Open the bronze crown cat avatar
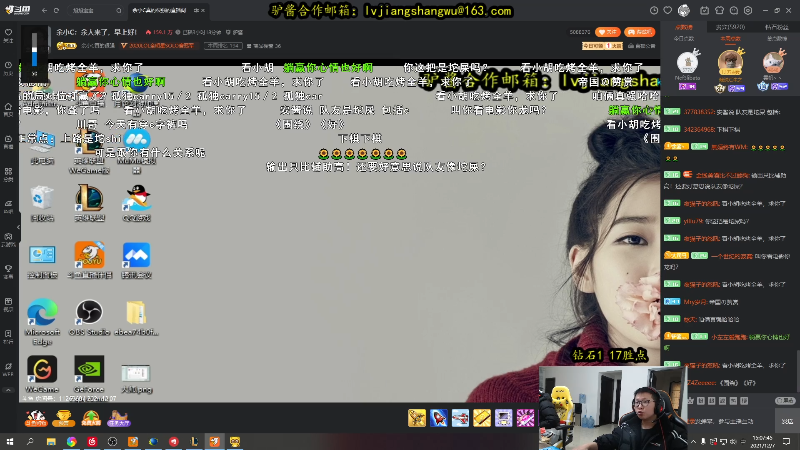800x450 pixels. [773, 63]
